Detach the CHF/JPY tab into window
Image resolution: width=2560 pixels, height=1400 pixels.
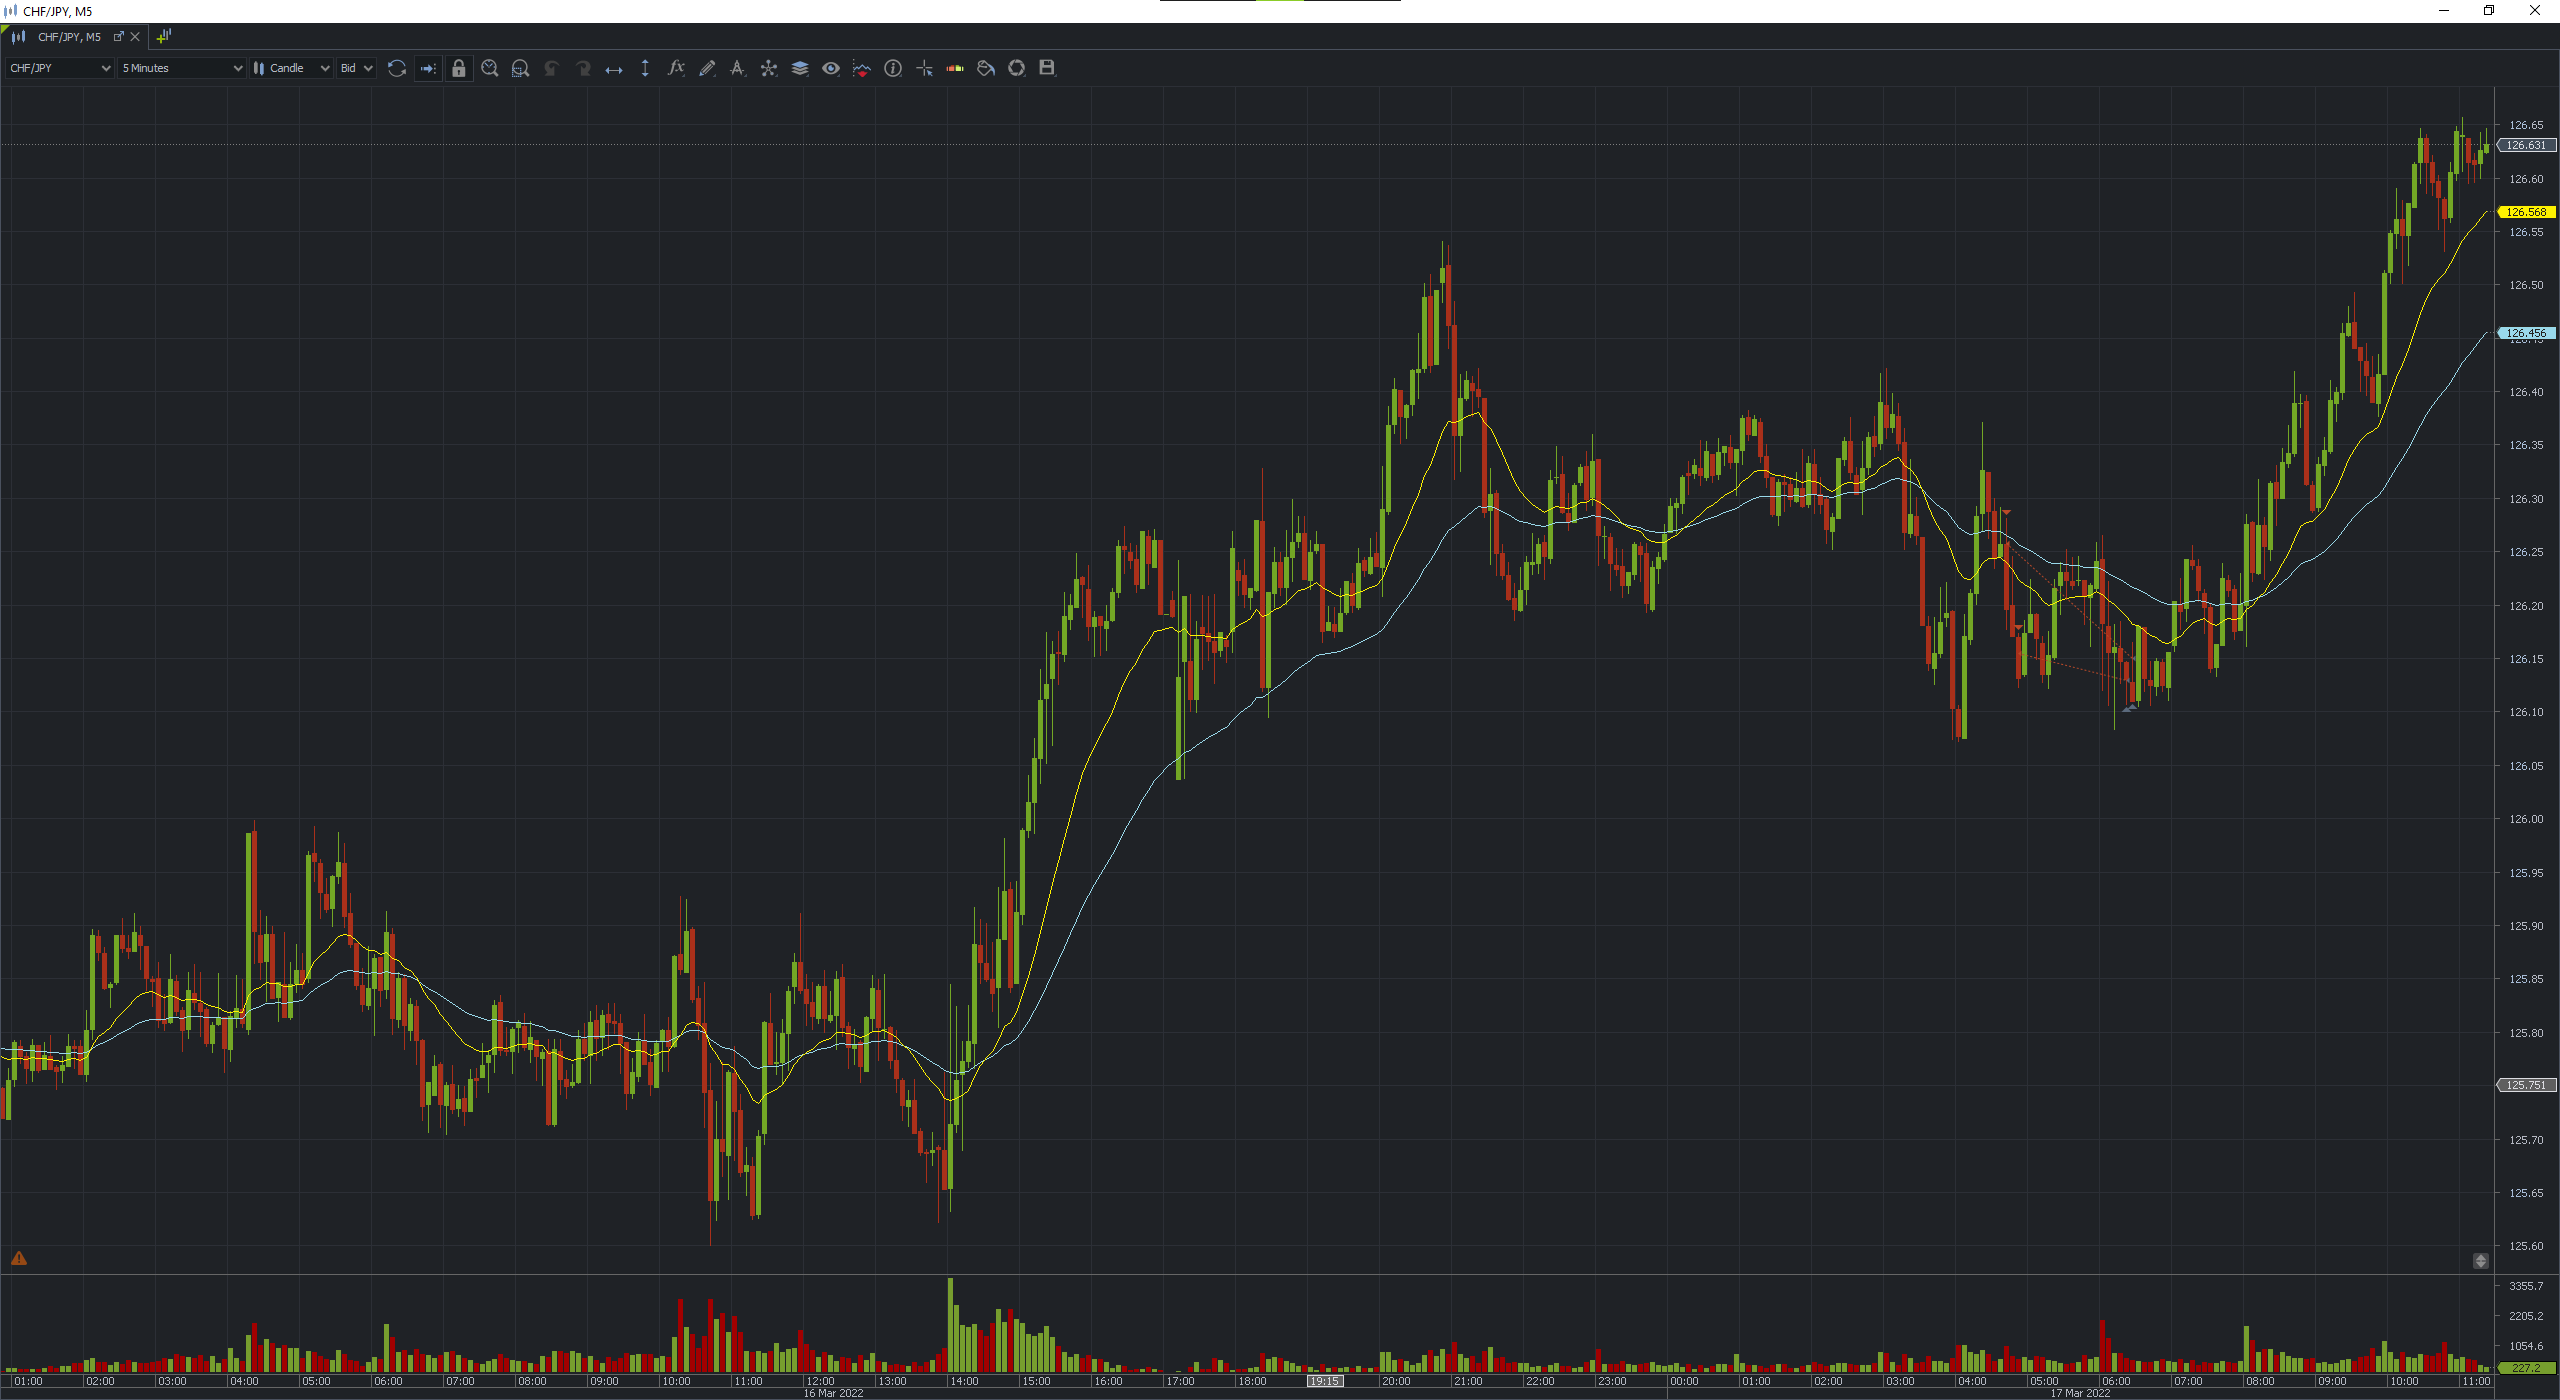coord(118,37)
